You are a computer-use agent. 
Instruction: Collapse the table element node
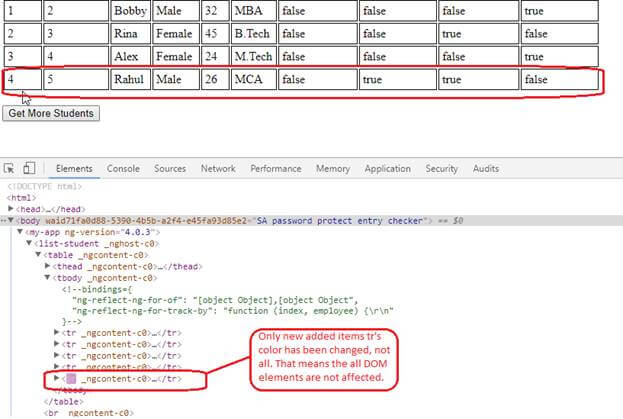point(38,255)
